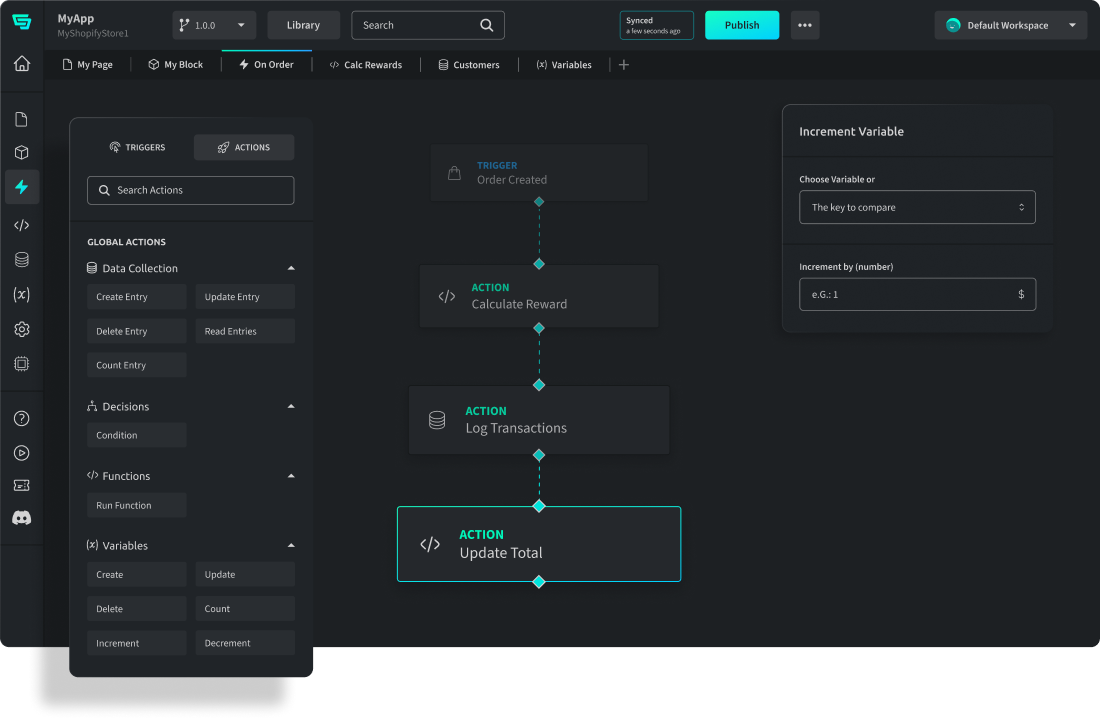
Task: Focus the top bar Search field
Action: click(x=427, y=25)
